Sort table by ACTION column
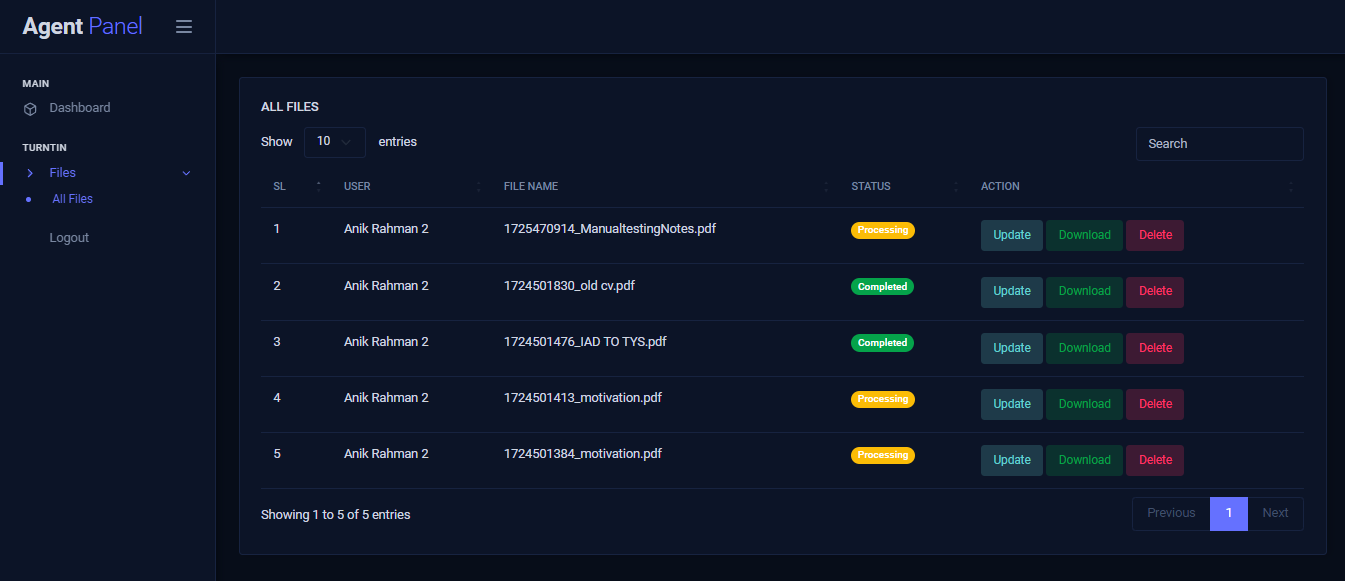 point(1136,186)
